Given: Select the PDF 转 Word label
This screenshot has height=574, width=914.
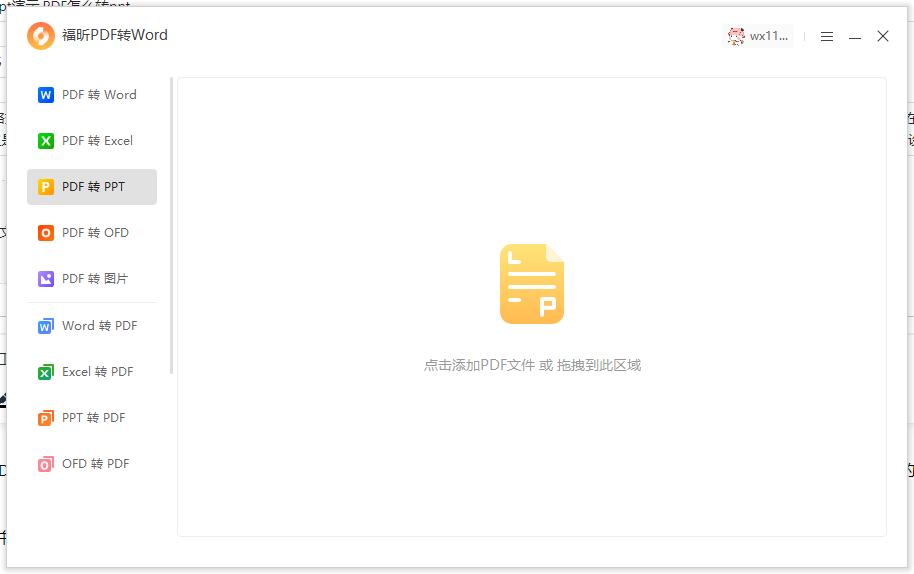Looking at the screenshot, I should point(99,95).
